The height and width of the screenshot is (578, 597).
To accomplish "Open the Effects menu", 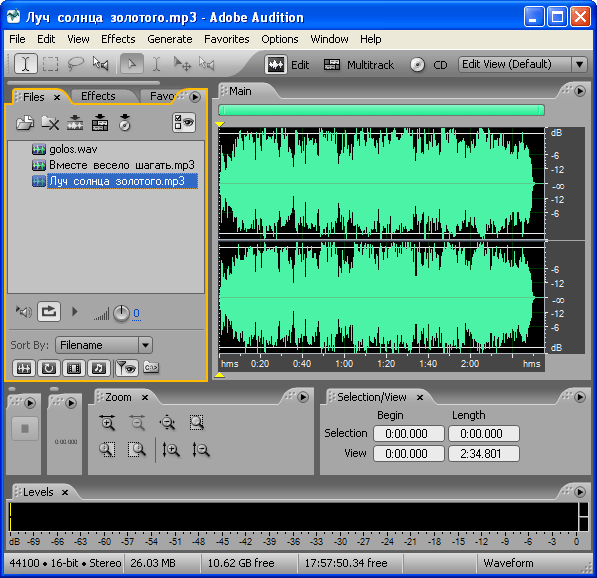I will [118, 39].
